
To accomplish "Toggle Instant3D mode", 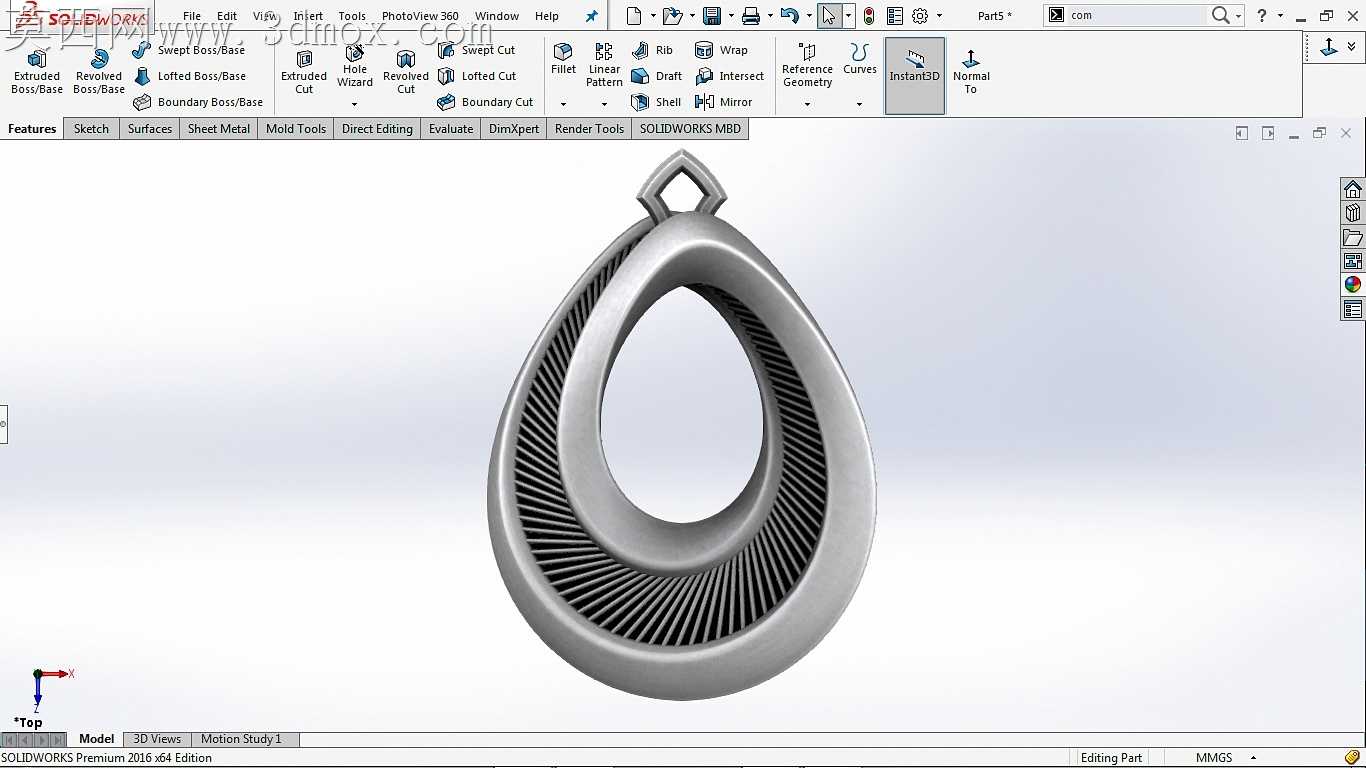I will [915, 76].
